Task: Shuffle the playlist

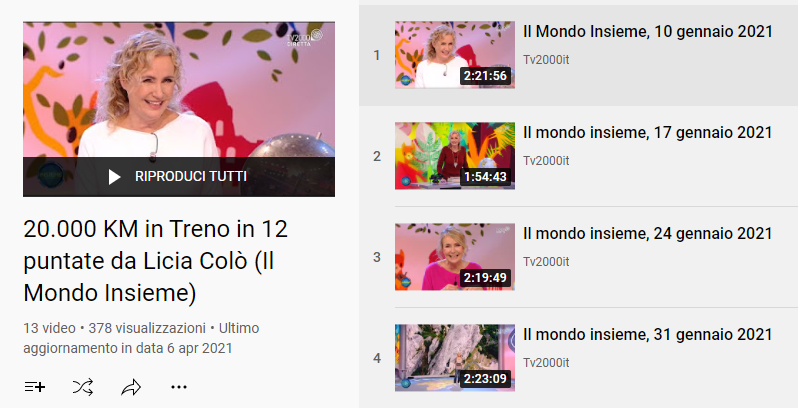Action: click(83, 387)
